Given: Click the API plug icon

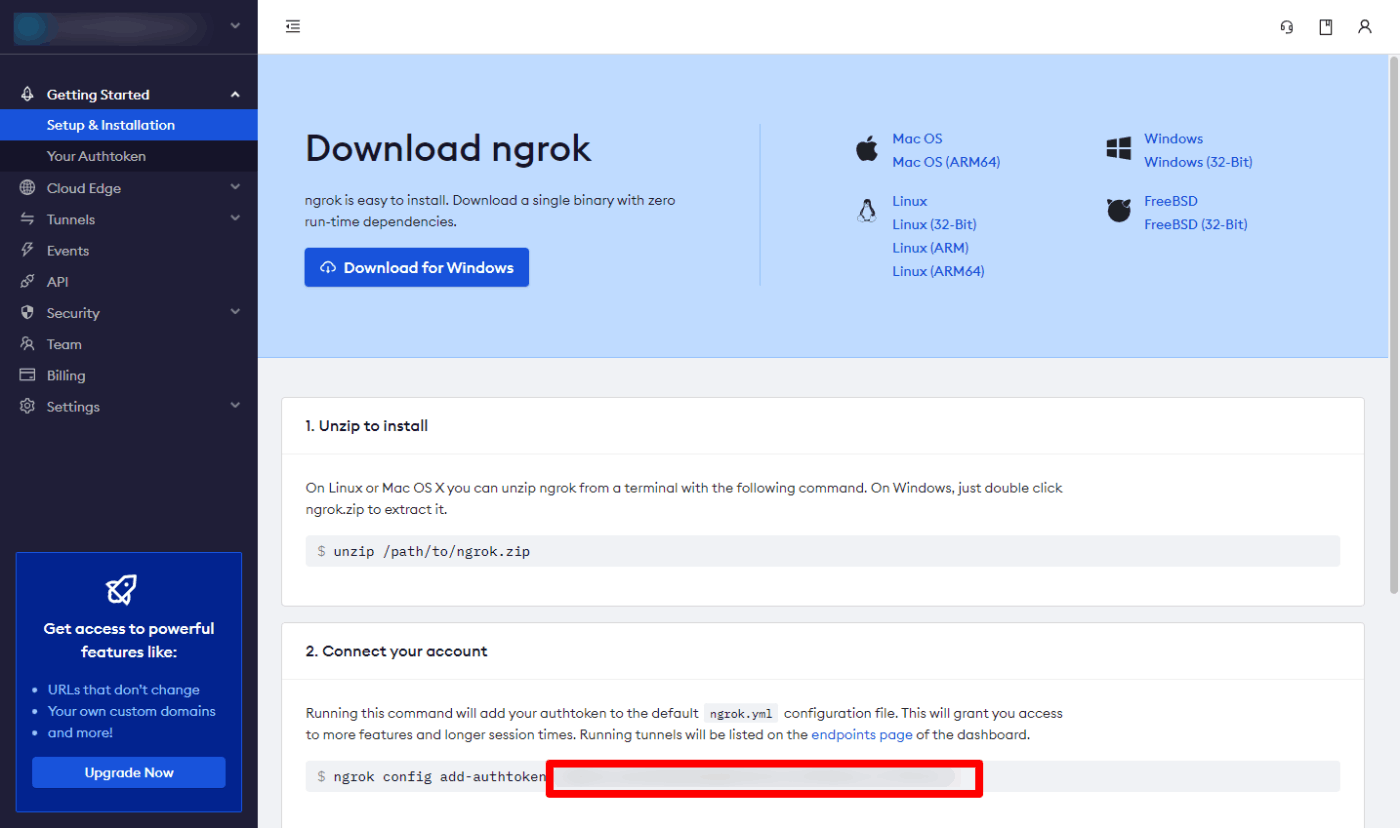Looking at the screenshot, I should pyautogui.click(x=28, y=282).
